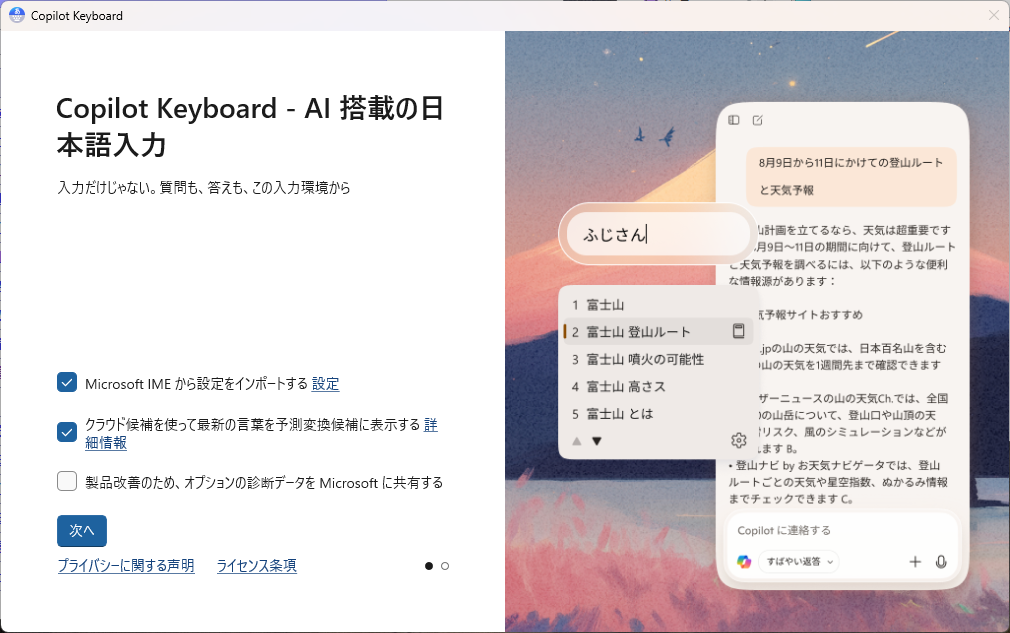Uncheck Microsoft IME から設定をインポートする checkbox

[x=67, y=383]
